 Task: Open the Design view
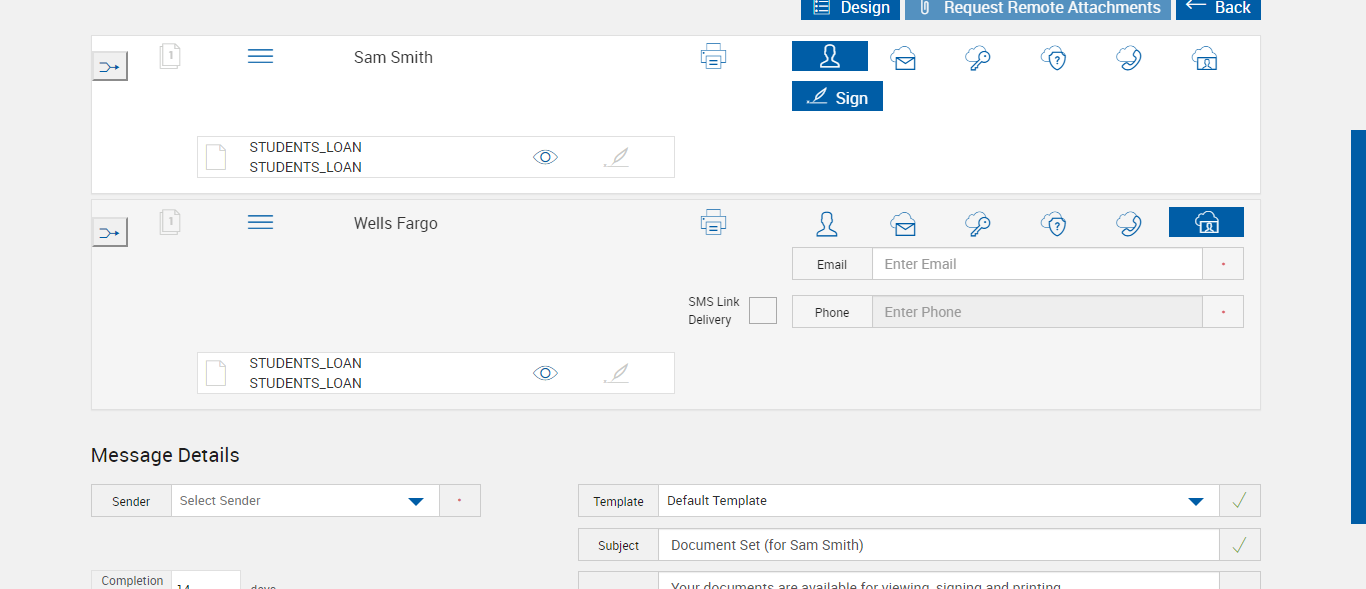coord(851,8)
